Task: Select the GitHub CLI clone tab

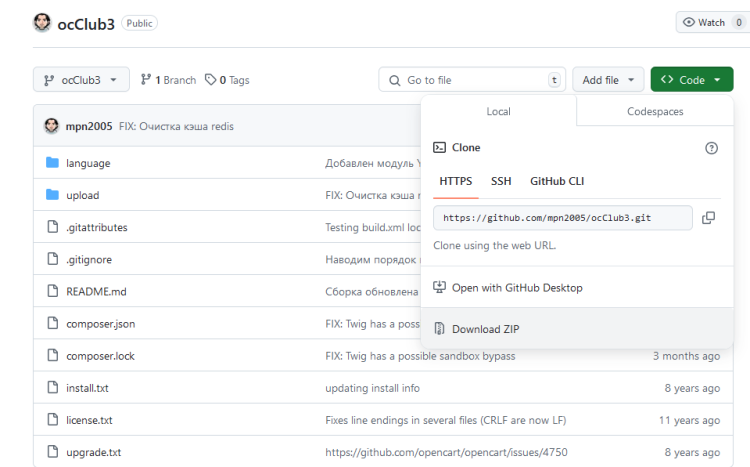Action: tap(557, 181)
